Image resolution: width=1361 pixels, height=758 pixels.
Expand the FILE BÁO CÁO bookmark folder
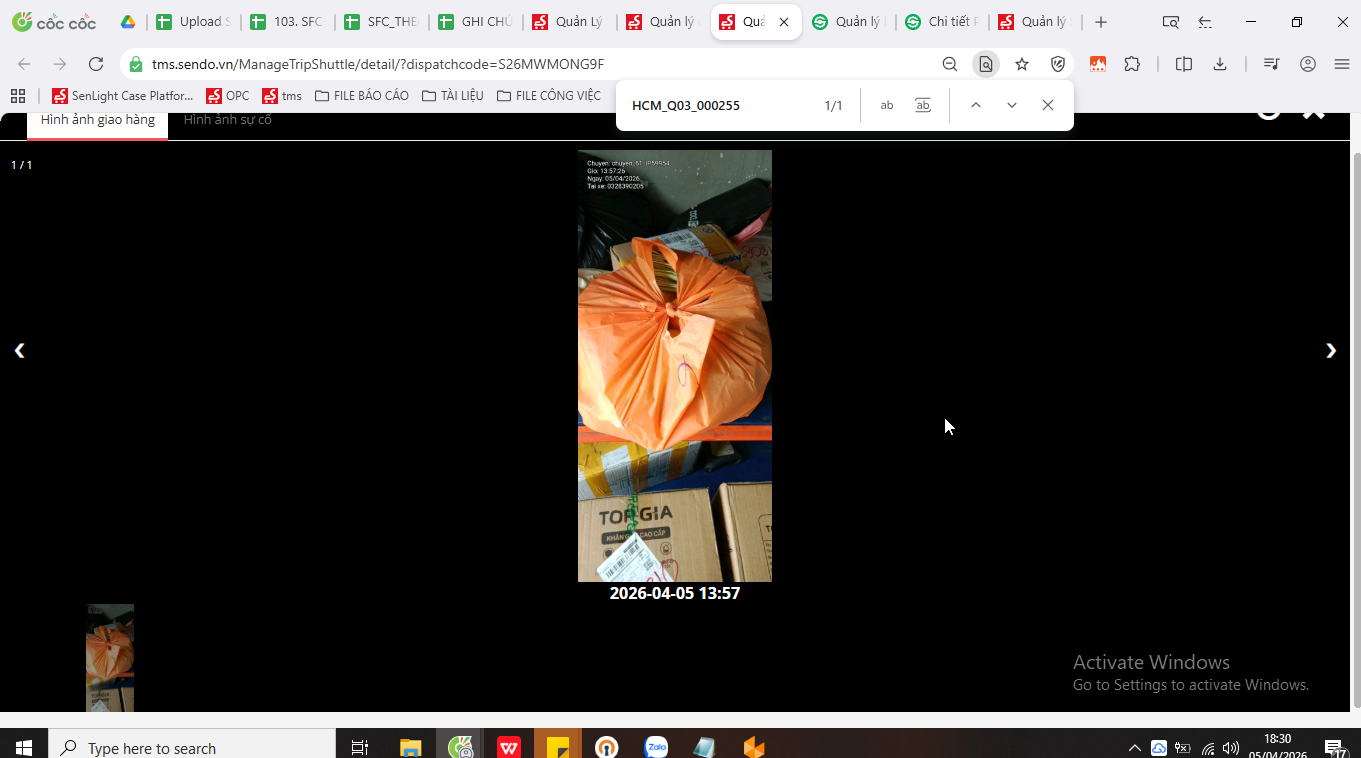(x=362, y=96)
